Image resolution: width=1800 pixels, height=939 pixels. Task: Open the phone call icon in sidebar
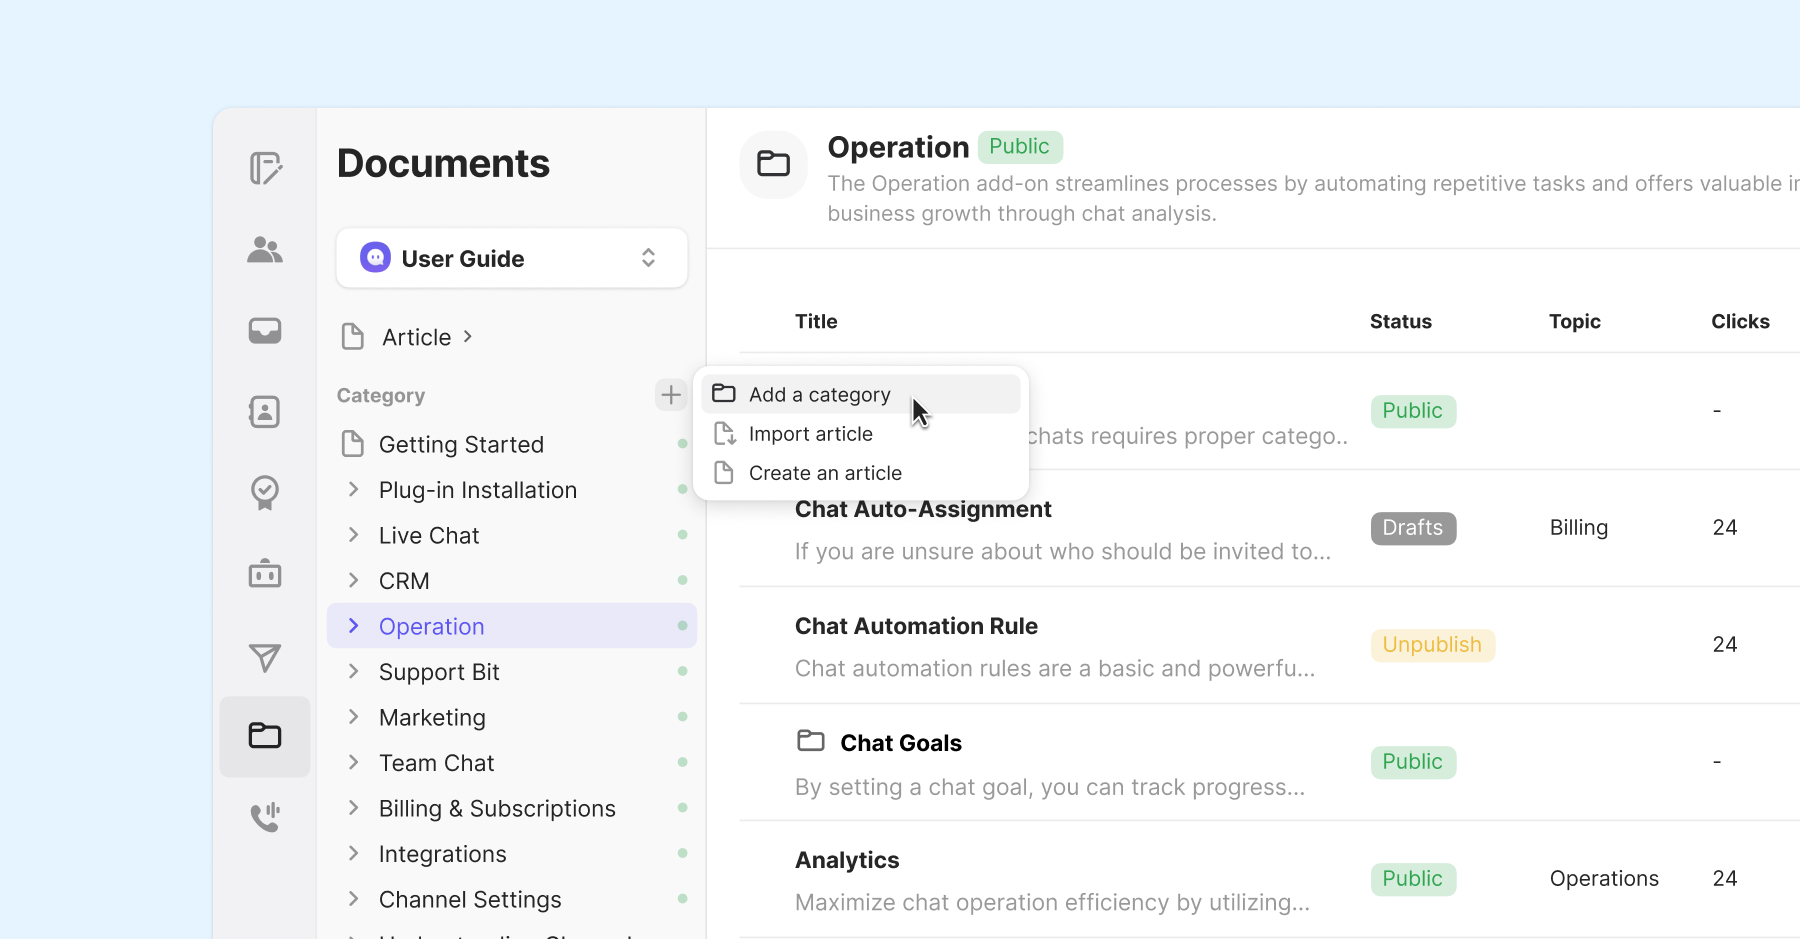point(265,817)
